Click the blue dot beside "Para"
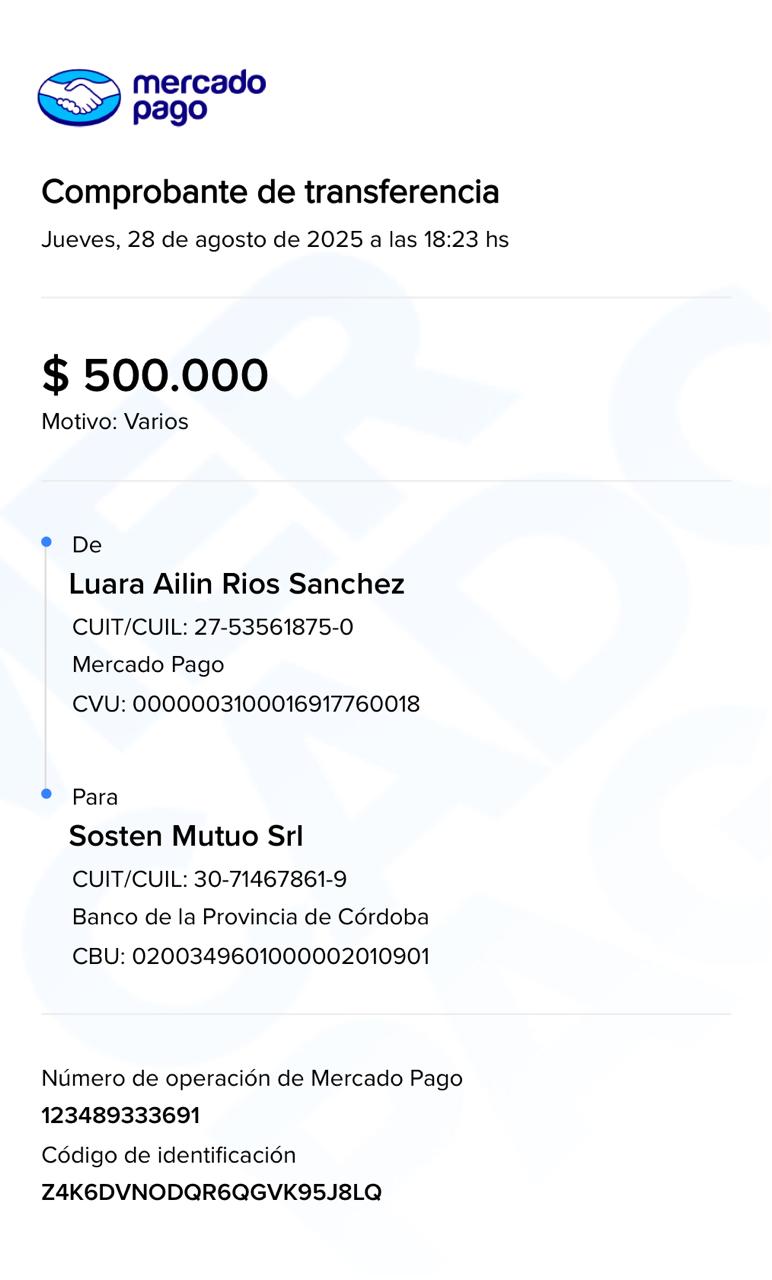 (x=46, y=794)
